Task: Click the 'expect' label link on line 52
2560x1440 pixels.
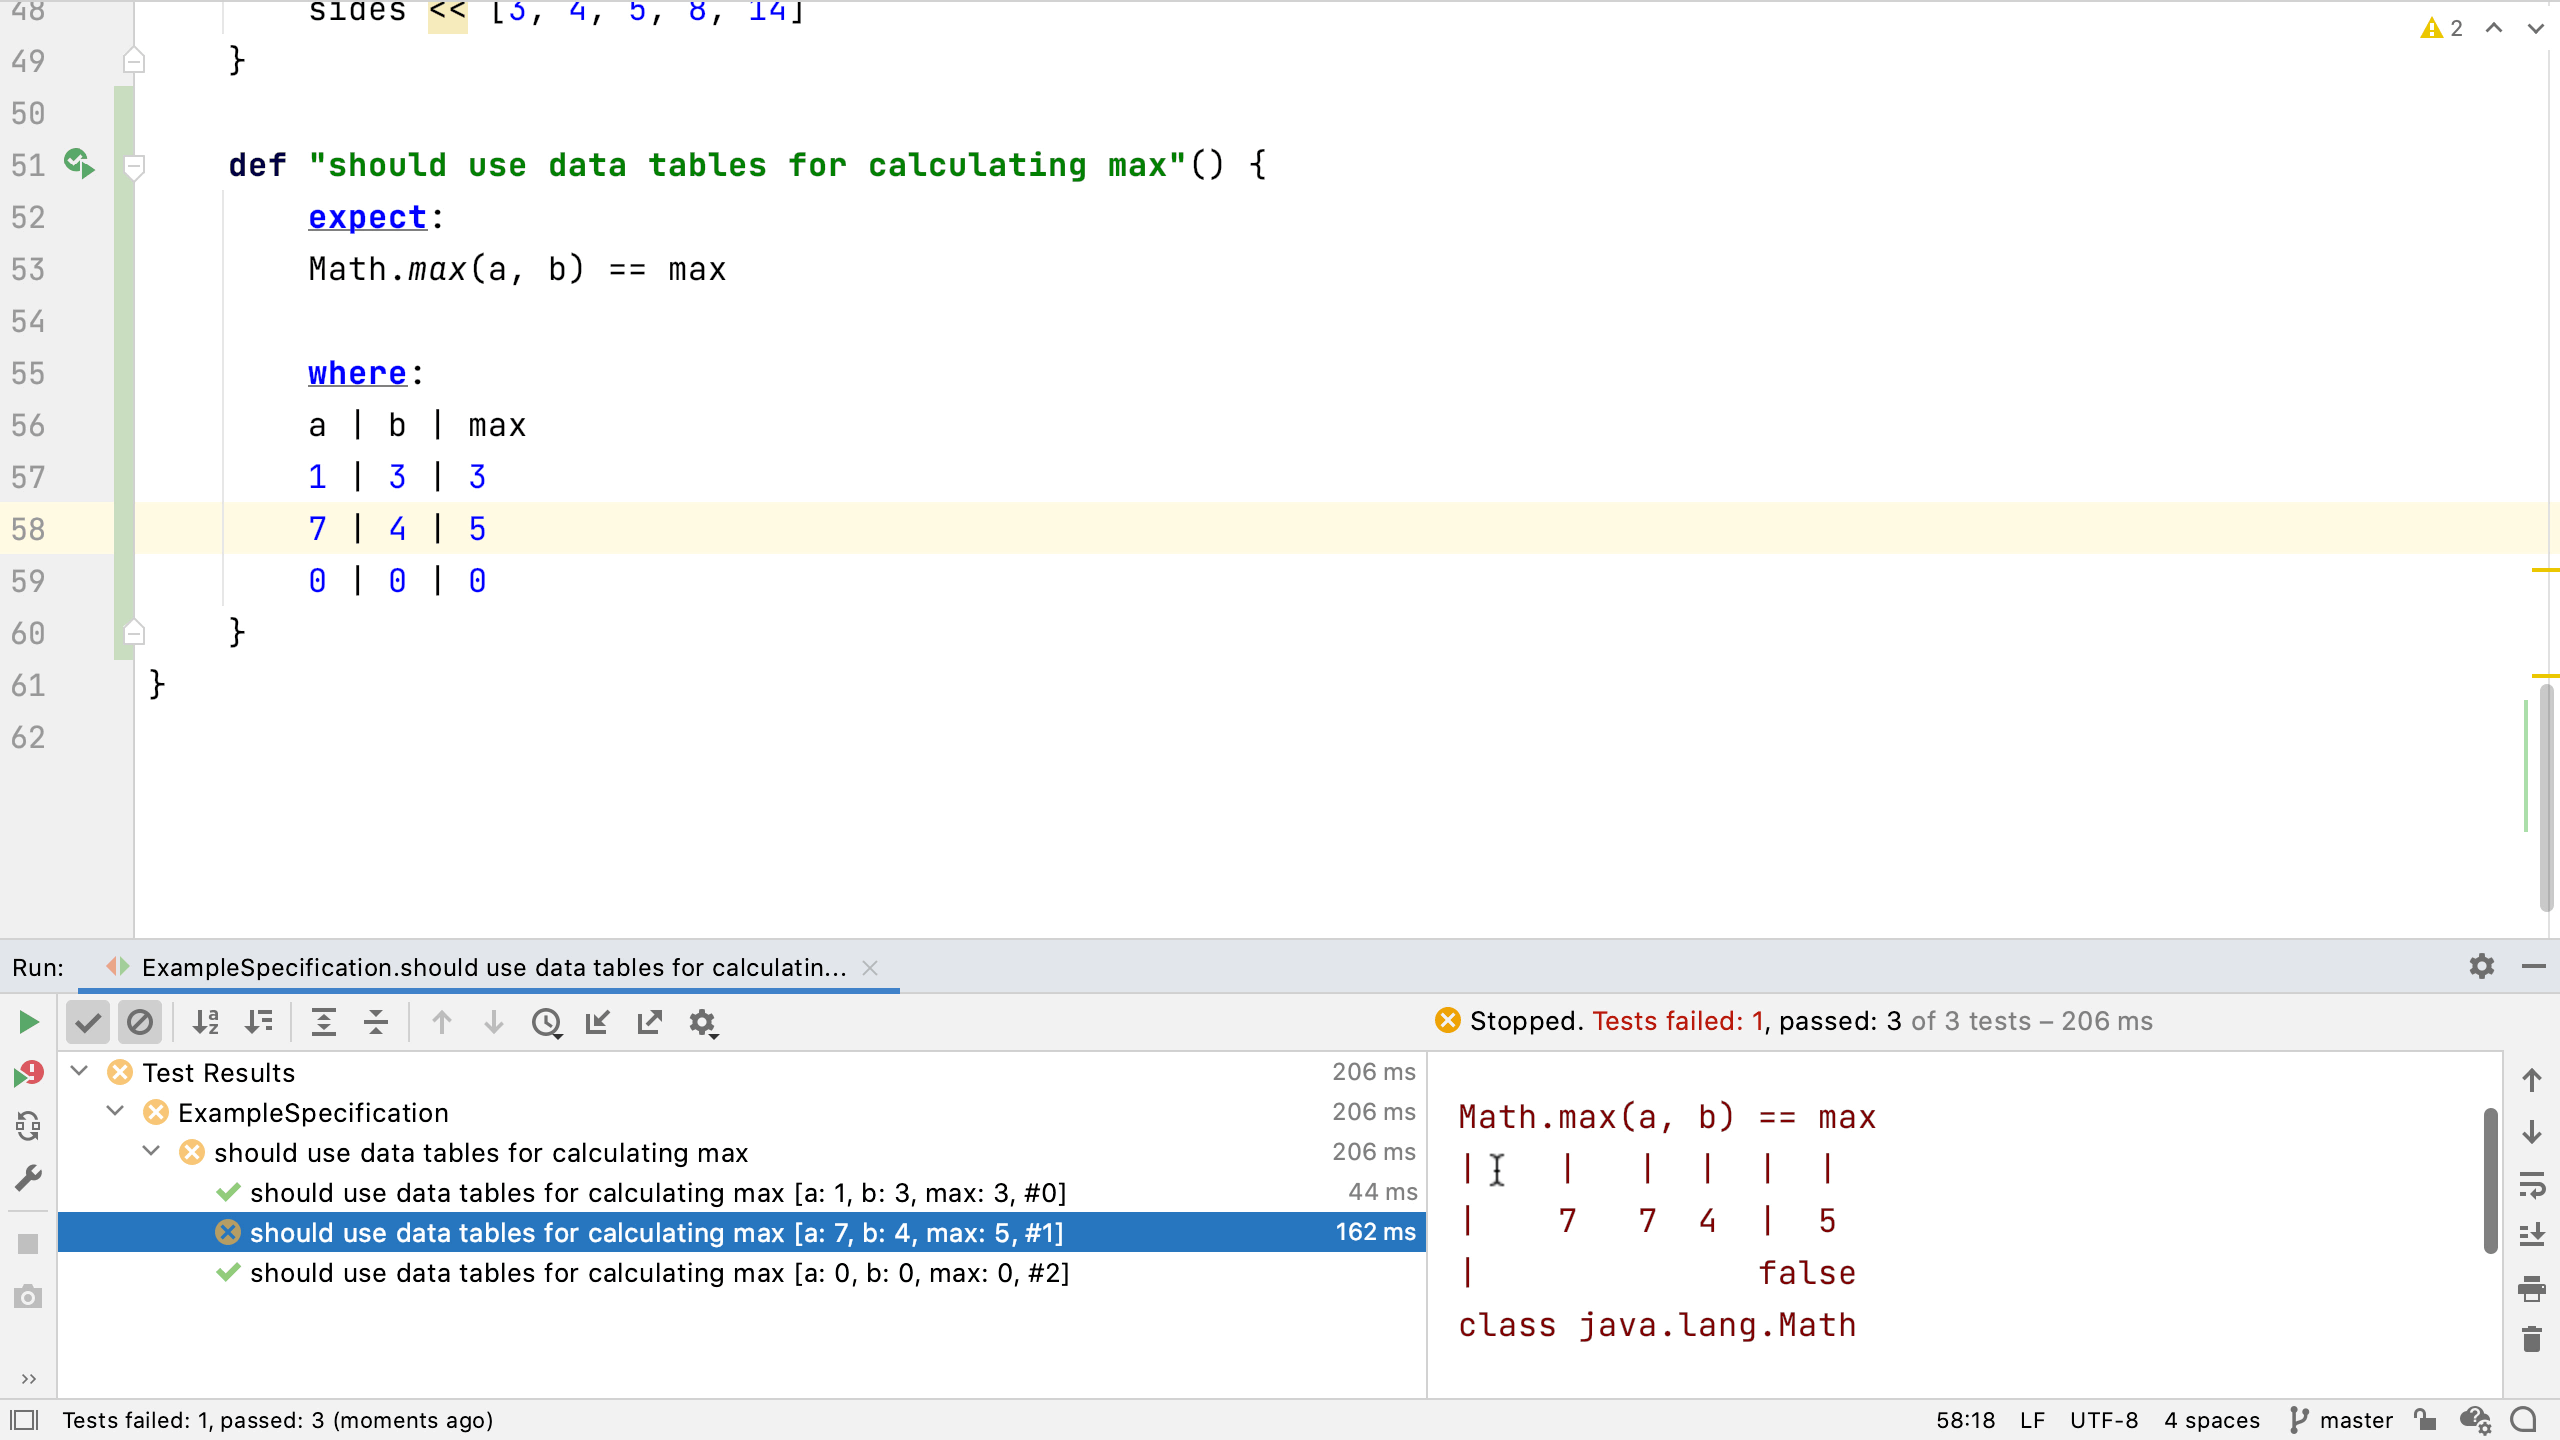Action: coord(367,217)
